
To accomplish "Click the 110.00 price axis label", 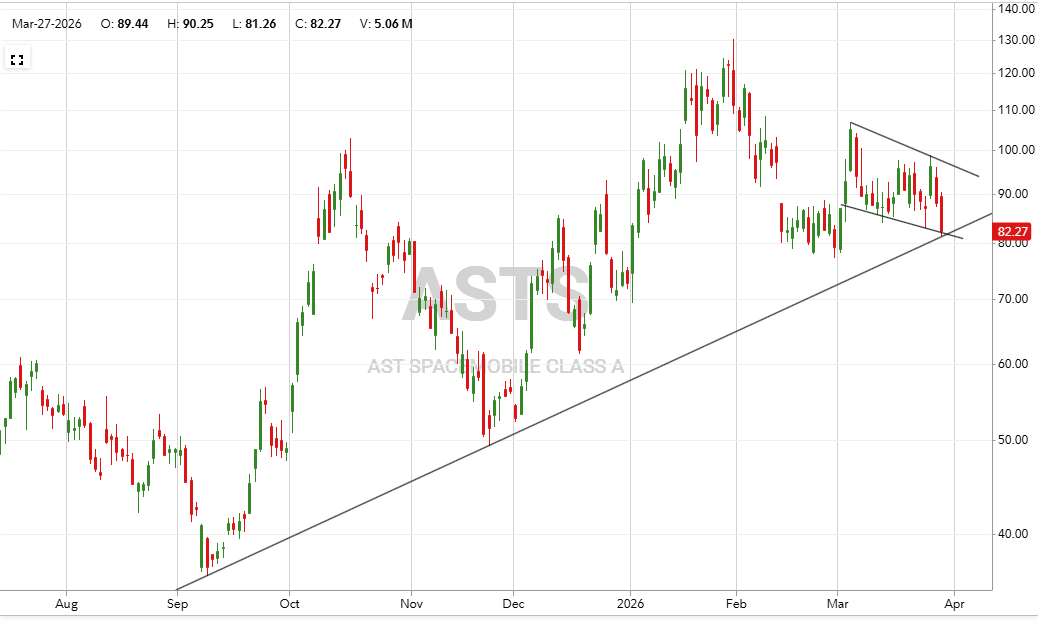I will tap(1017, 110).
